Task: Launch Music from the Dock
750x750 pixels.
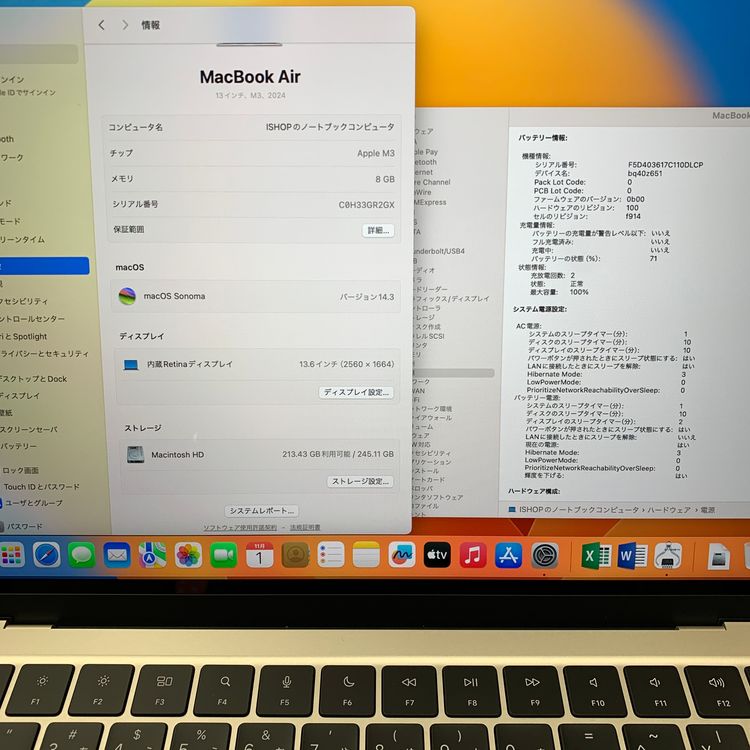Action: pyautogui.click(x=473, y=555)
